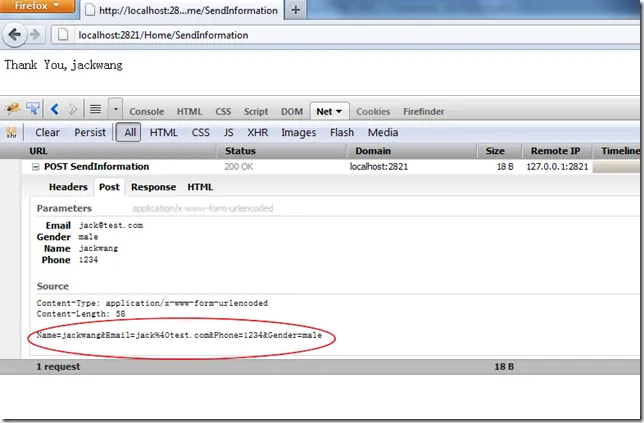
Task: Click the page icon in the address bar
Action: pos(63,35)
